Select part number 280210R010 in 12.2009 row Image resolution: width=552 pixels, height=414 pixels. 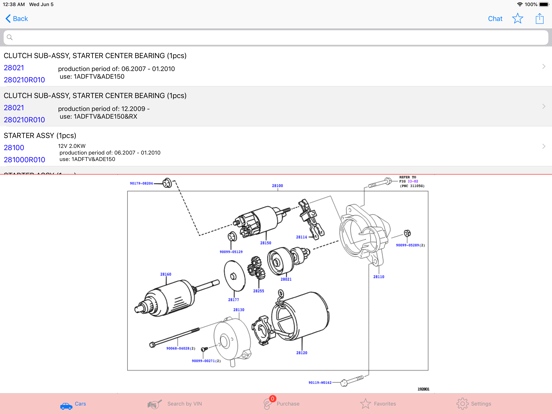pyautogui.click(x=24, y=120)
